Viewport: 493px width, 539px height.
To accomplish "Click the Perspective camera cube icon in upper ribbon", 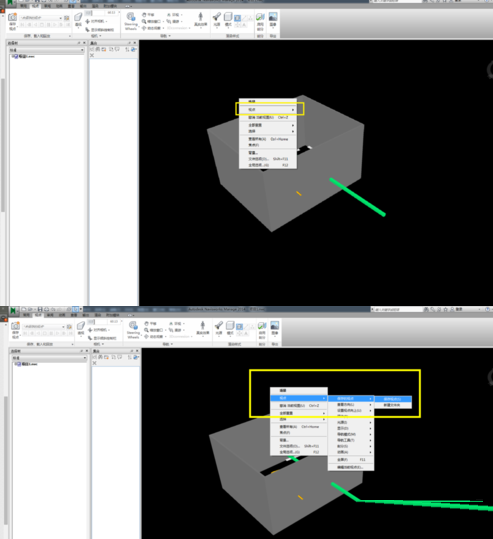I will point(78,17).
